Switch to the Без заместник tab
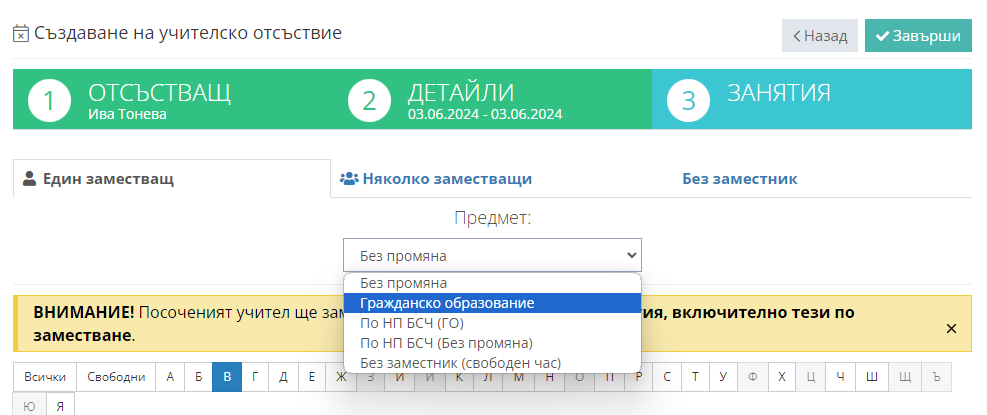987x415 pixels. (x=739, y=179)
